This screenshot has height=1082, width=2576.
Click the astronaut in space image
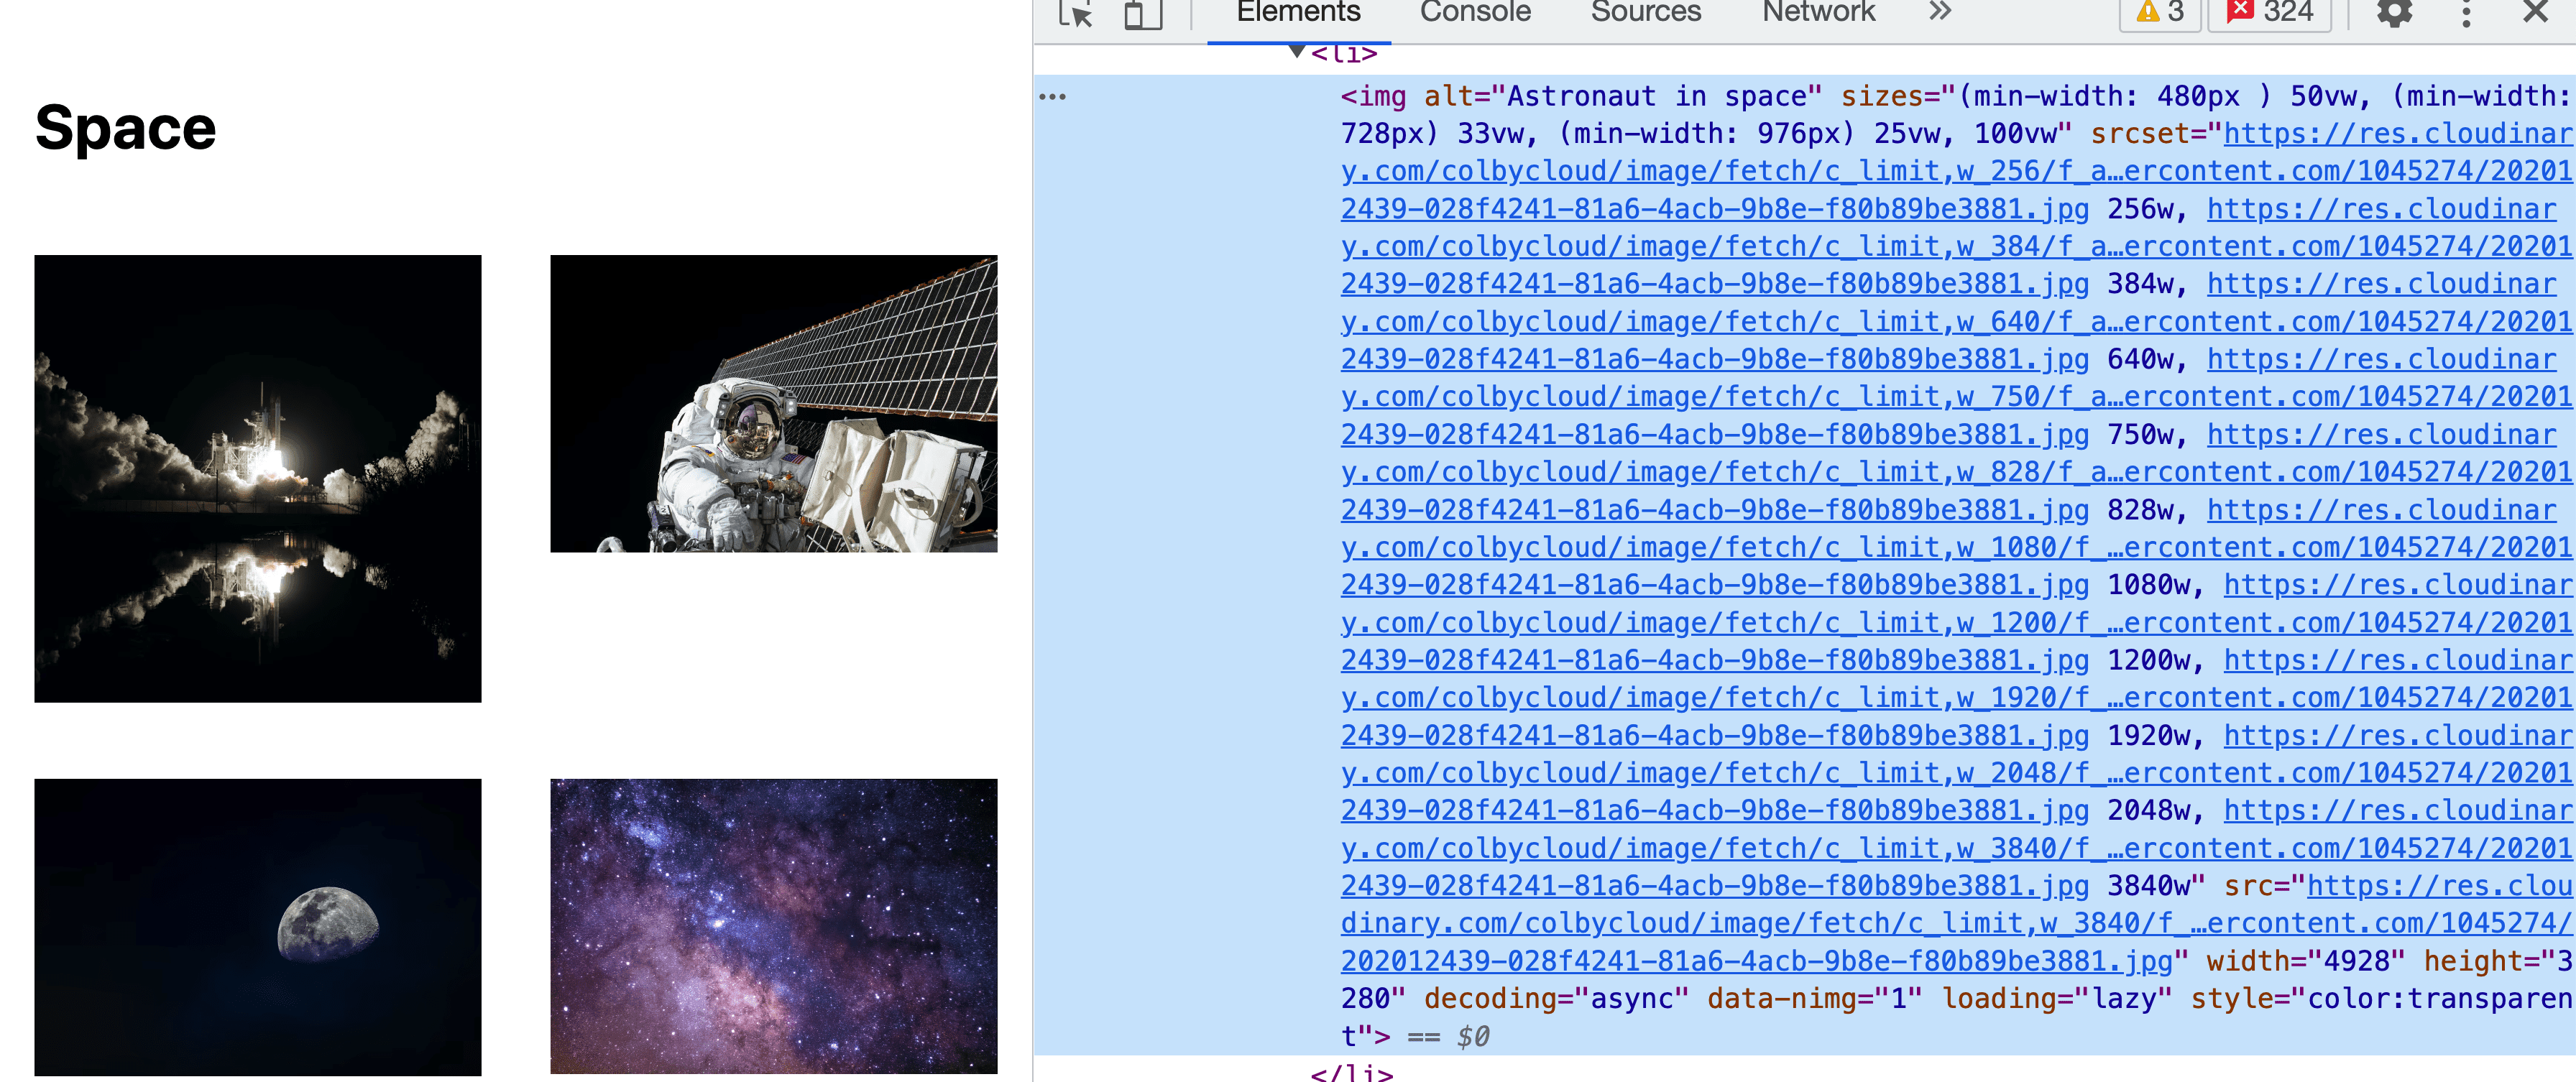(773, 403)
